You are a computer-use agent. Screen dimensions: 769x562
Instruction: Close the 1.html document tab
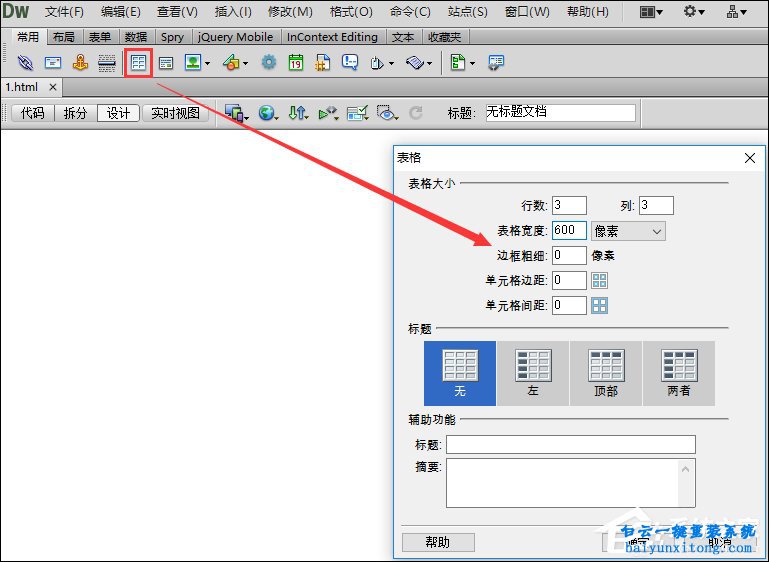point(53,87)
